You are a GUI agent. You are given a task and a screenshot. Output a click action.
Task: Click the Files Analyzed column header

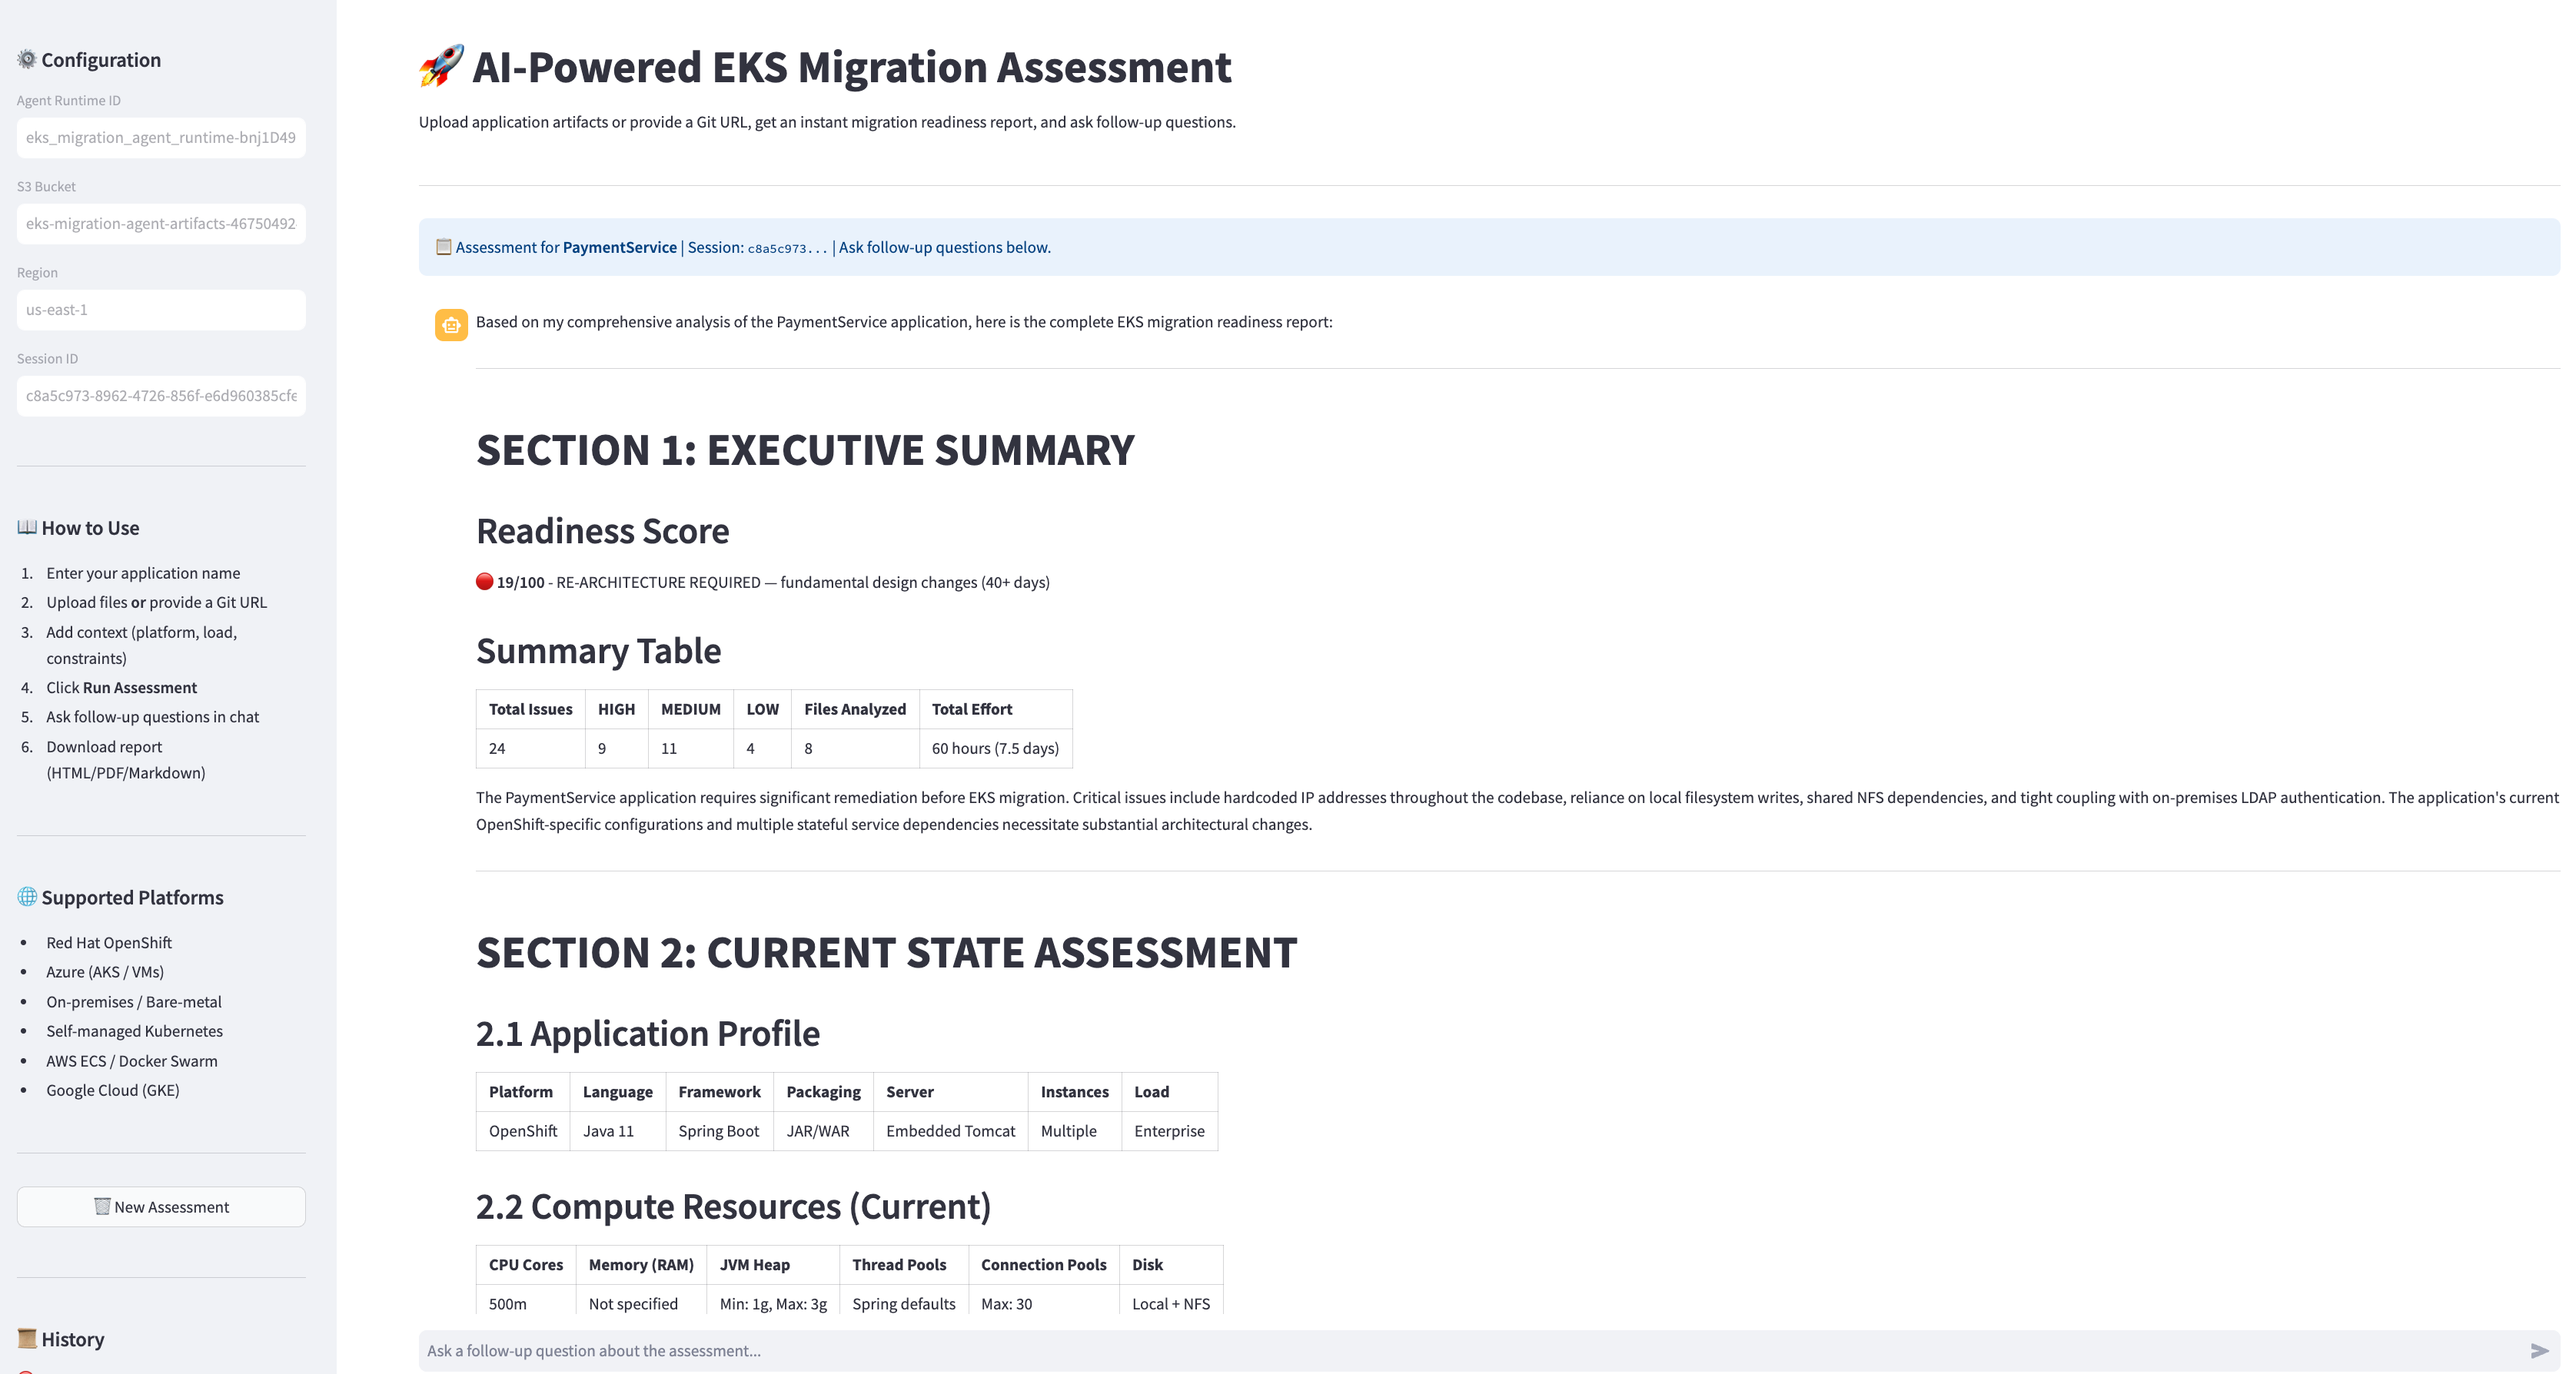pyautogui.click(x=855, y=709)
